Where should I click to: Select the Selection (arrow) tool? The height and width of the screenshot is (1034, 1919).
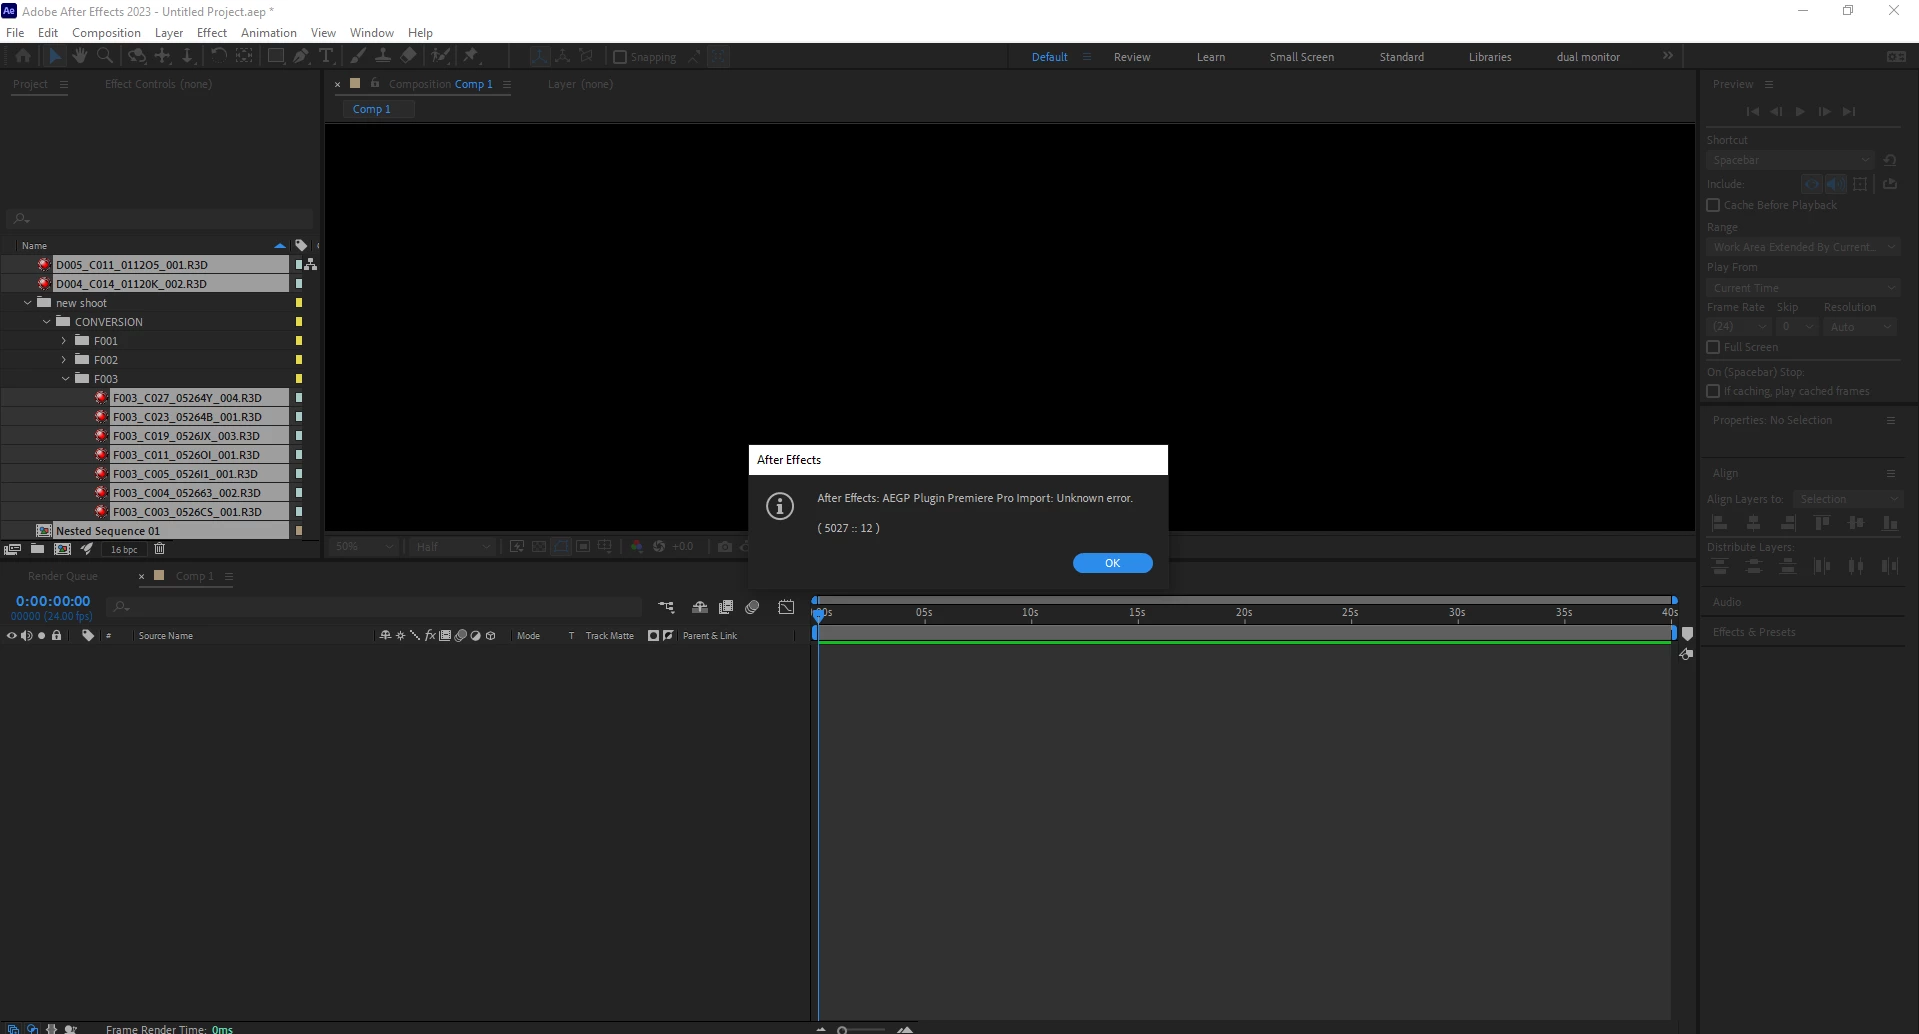coord(55,57)
